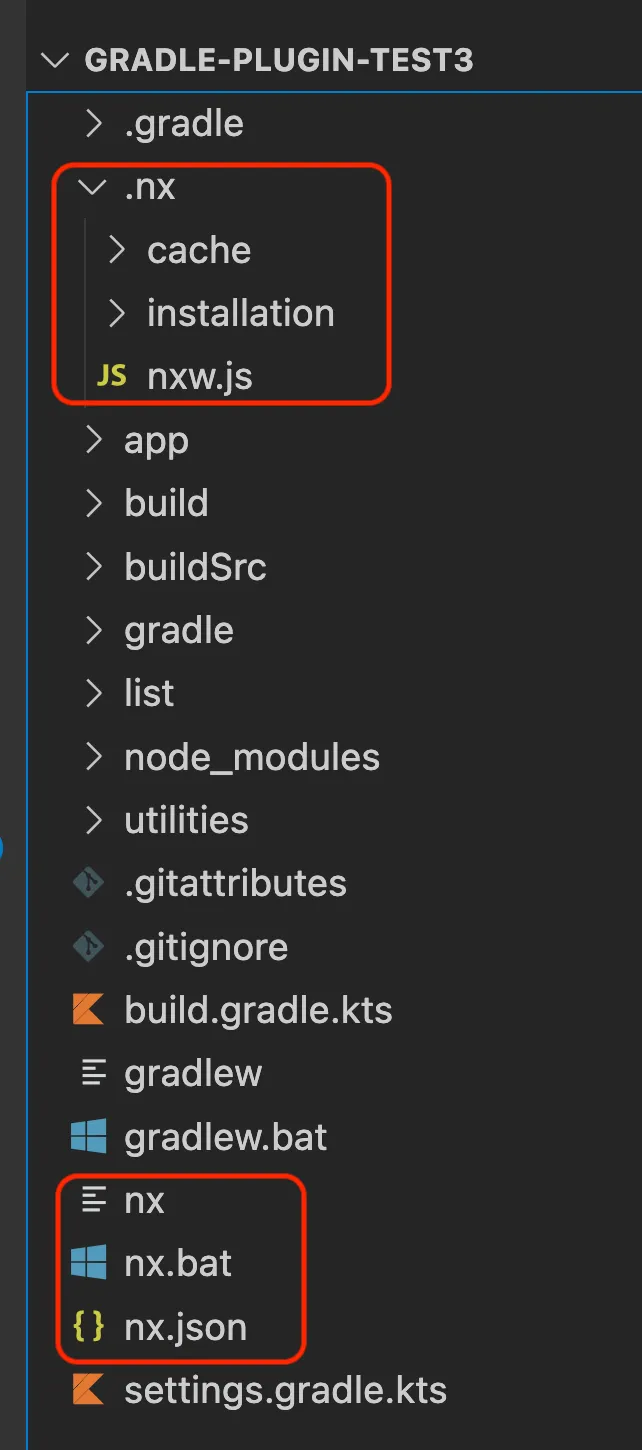Collapse the .nx folder chevron
This screenshot has height=1450, width=642.
pyautogui.click(x=94, y=187)
